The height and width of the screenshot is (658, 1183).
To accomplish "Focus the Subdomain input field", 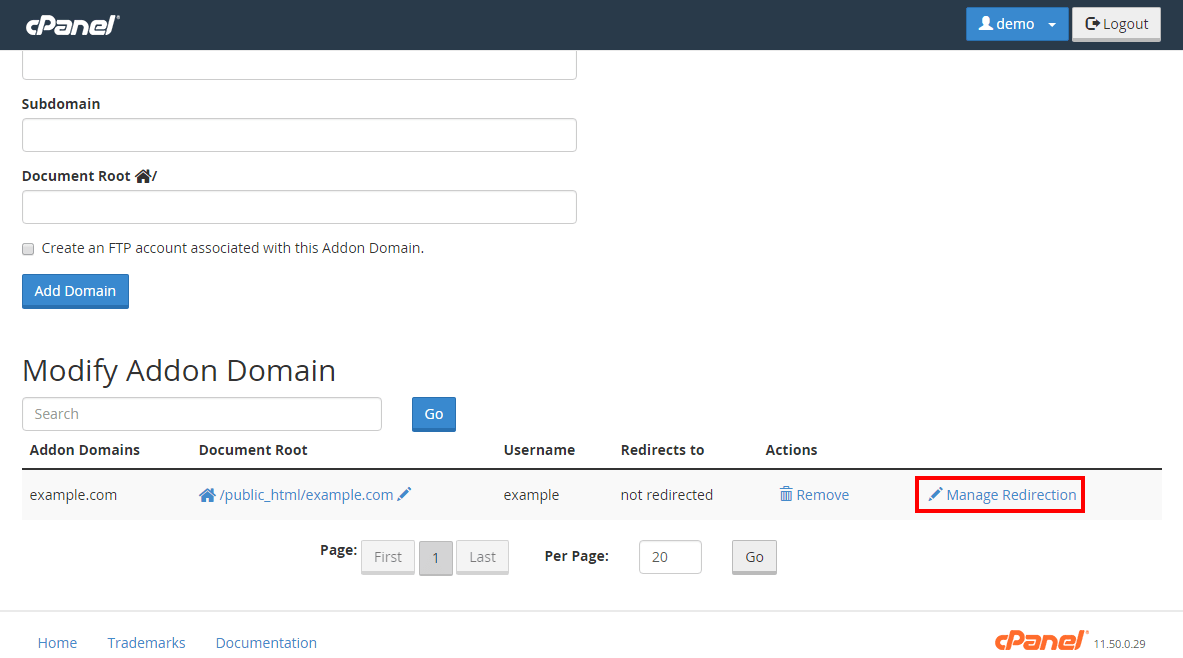I will [300, 135].
